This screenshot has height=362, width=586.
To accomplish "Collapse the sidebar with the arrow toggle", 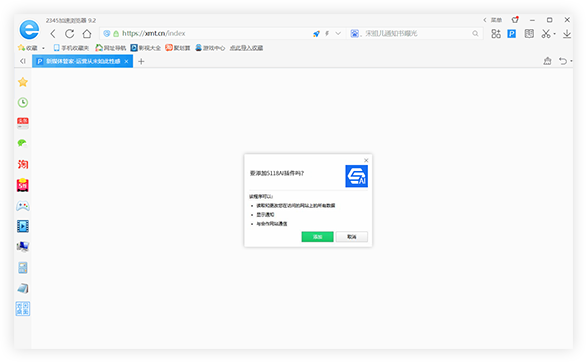I will [23, 61].
